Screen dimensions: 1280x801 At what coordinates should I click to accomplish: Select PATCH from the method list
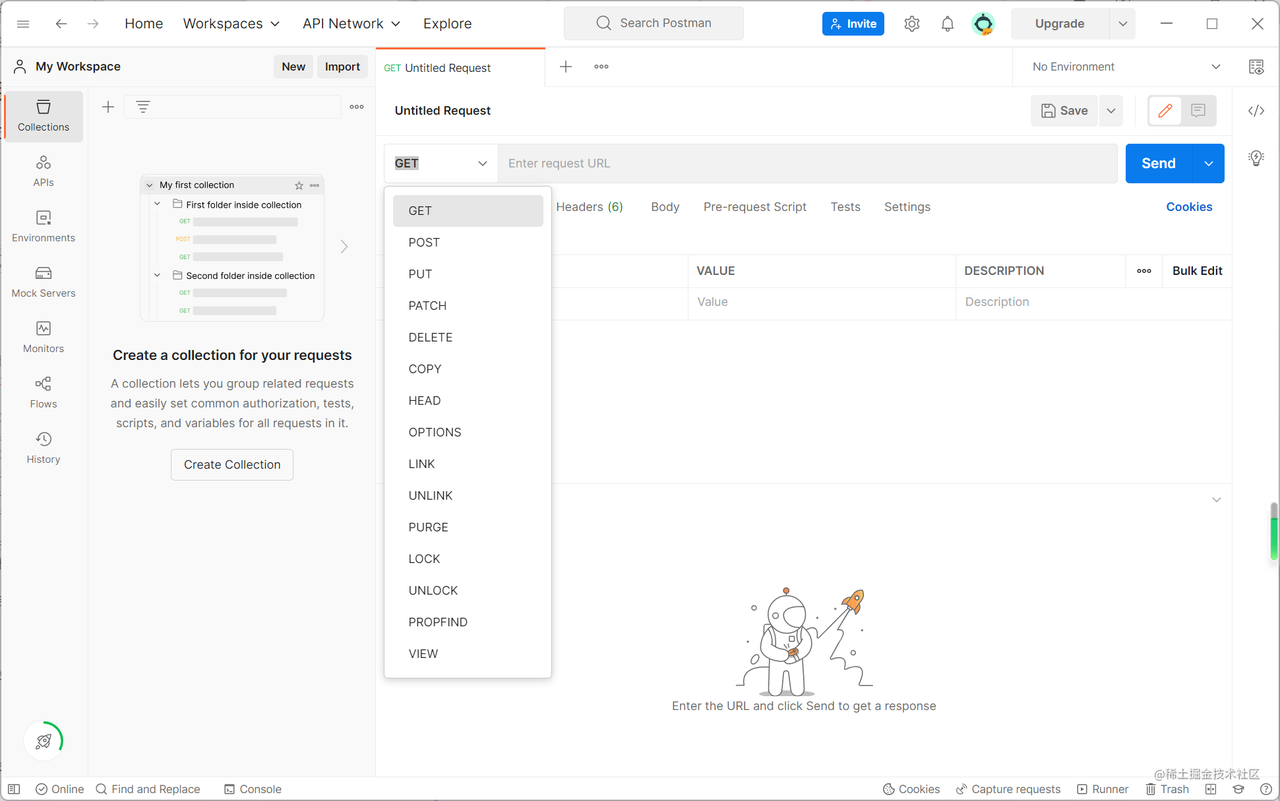pyautogui.click(x=468, y=306)
